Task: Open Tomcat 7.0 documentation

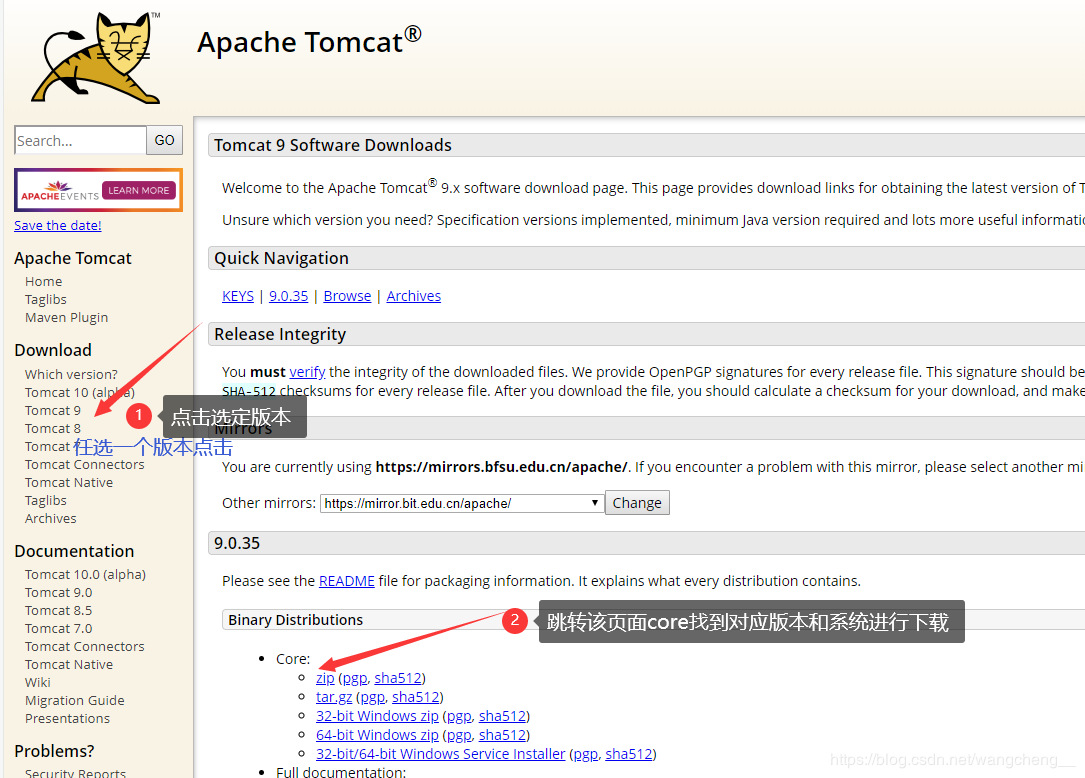Action: (x=58, y=628)
